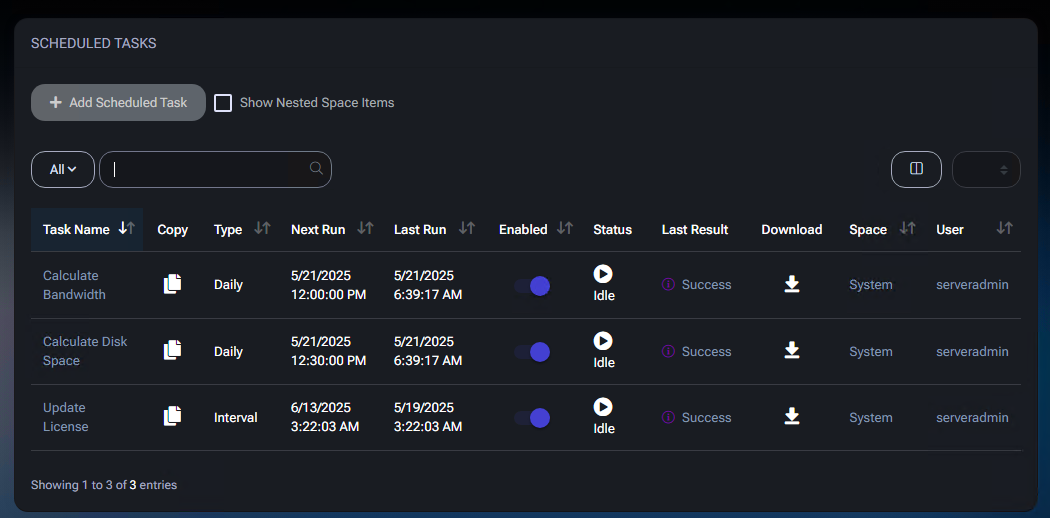Click Add Scheduled Task button
Viewport: 1050px width, 518px height.
pyautogui.click(x=118, y=102)
